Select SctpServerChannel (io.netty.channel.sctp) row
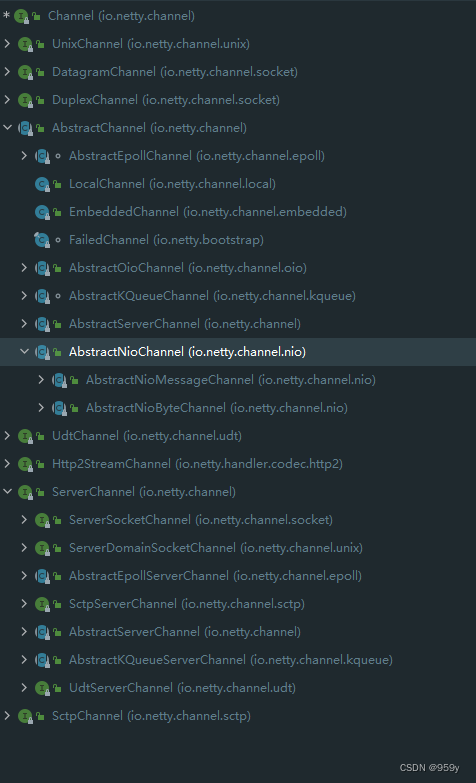This screenshot has height=783, width=476. pos(238,604)
